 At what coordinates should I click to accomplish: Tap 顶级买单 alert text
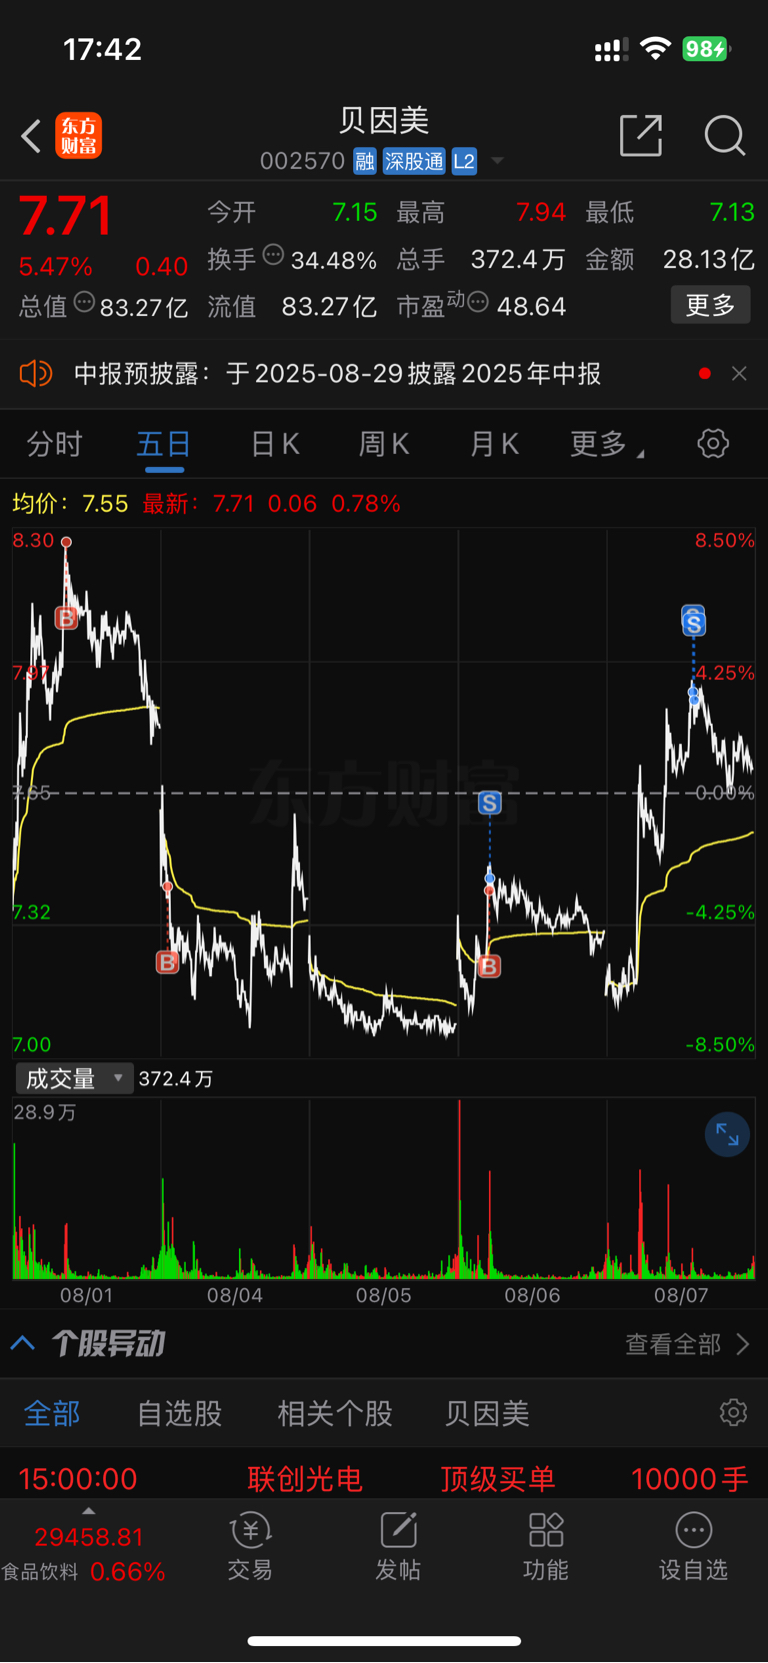(498, 1479)
